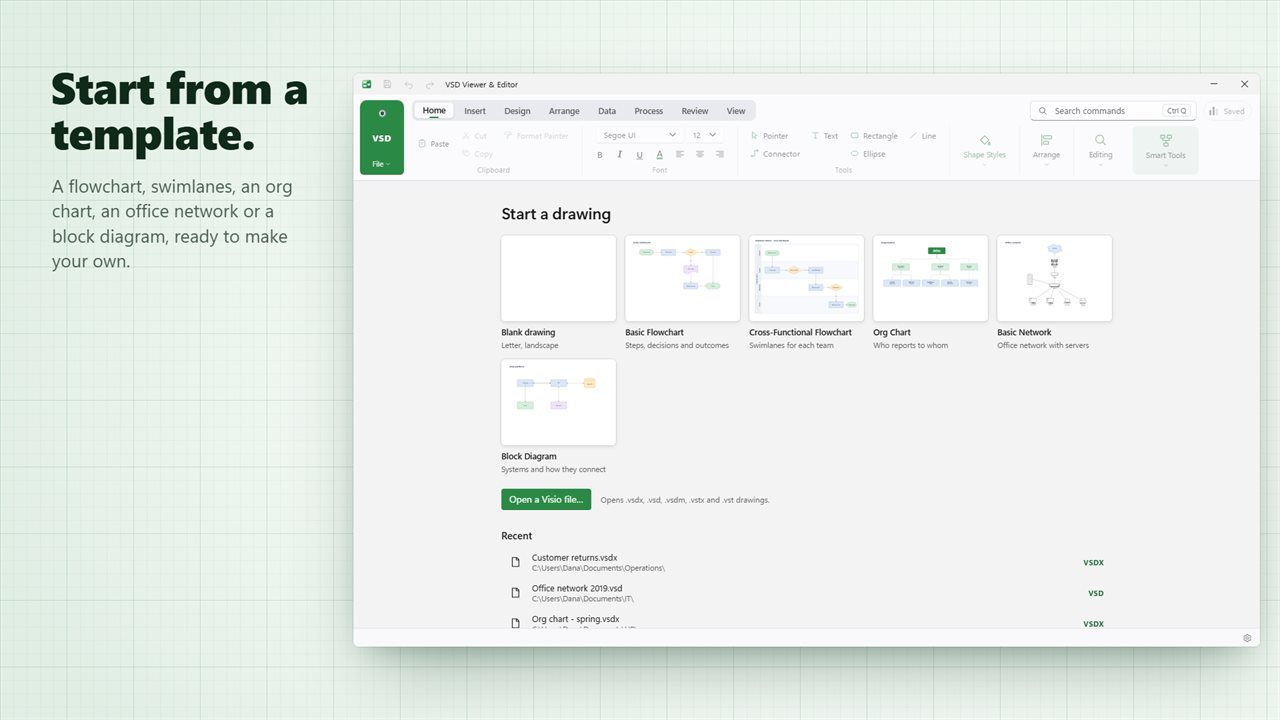Open the font size 12 dropdown

pos(704,135)
